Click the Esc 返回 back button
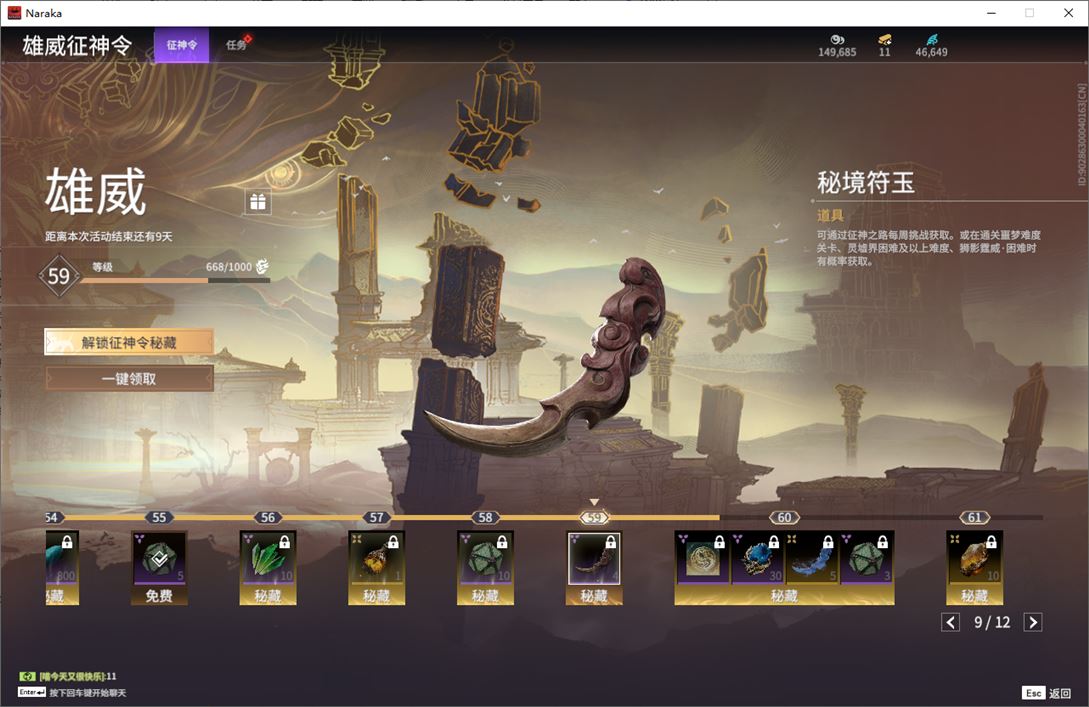 click(1047, 692)
